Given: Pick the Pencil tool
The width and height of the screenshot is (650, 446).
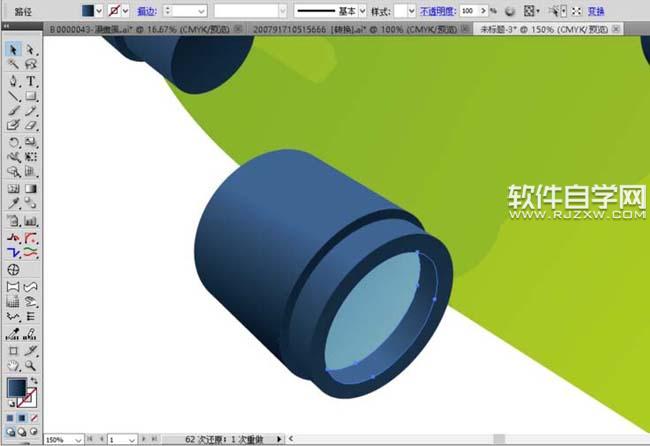Looking at the screenshot, I should (30, 111).
